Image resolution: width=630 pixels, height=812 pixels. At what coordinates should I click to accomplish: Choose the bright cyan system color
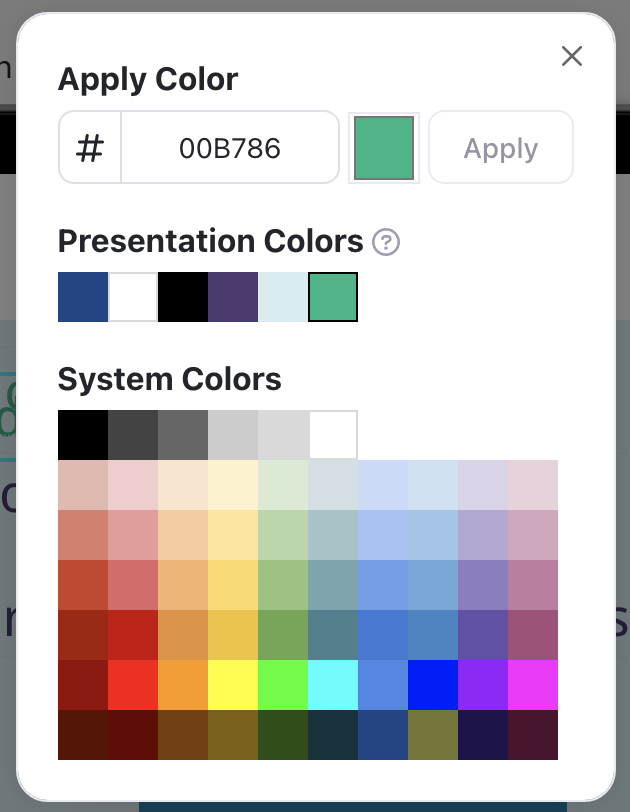click(333, 685)
